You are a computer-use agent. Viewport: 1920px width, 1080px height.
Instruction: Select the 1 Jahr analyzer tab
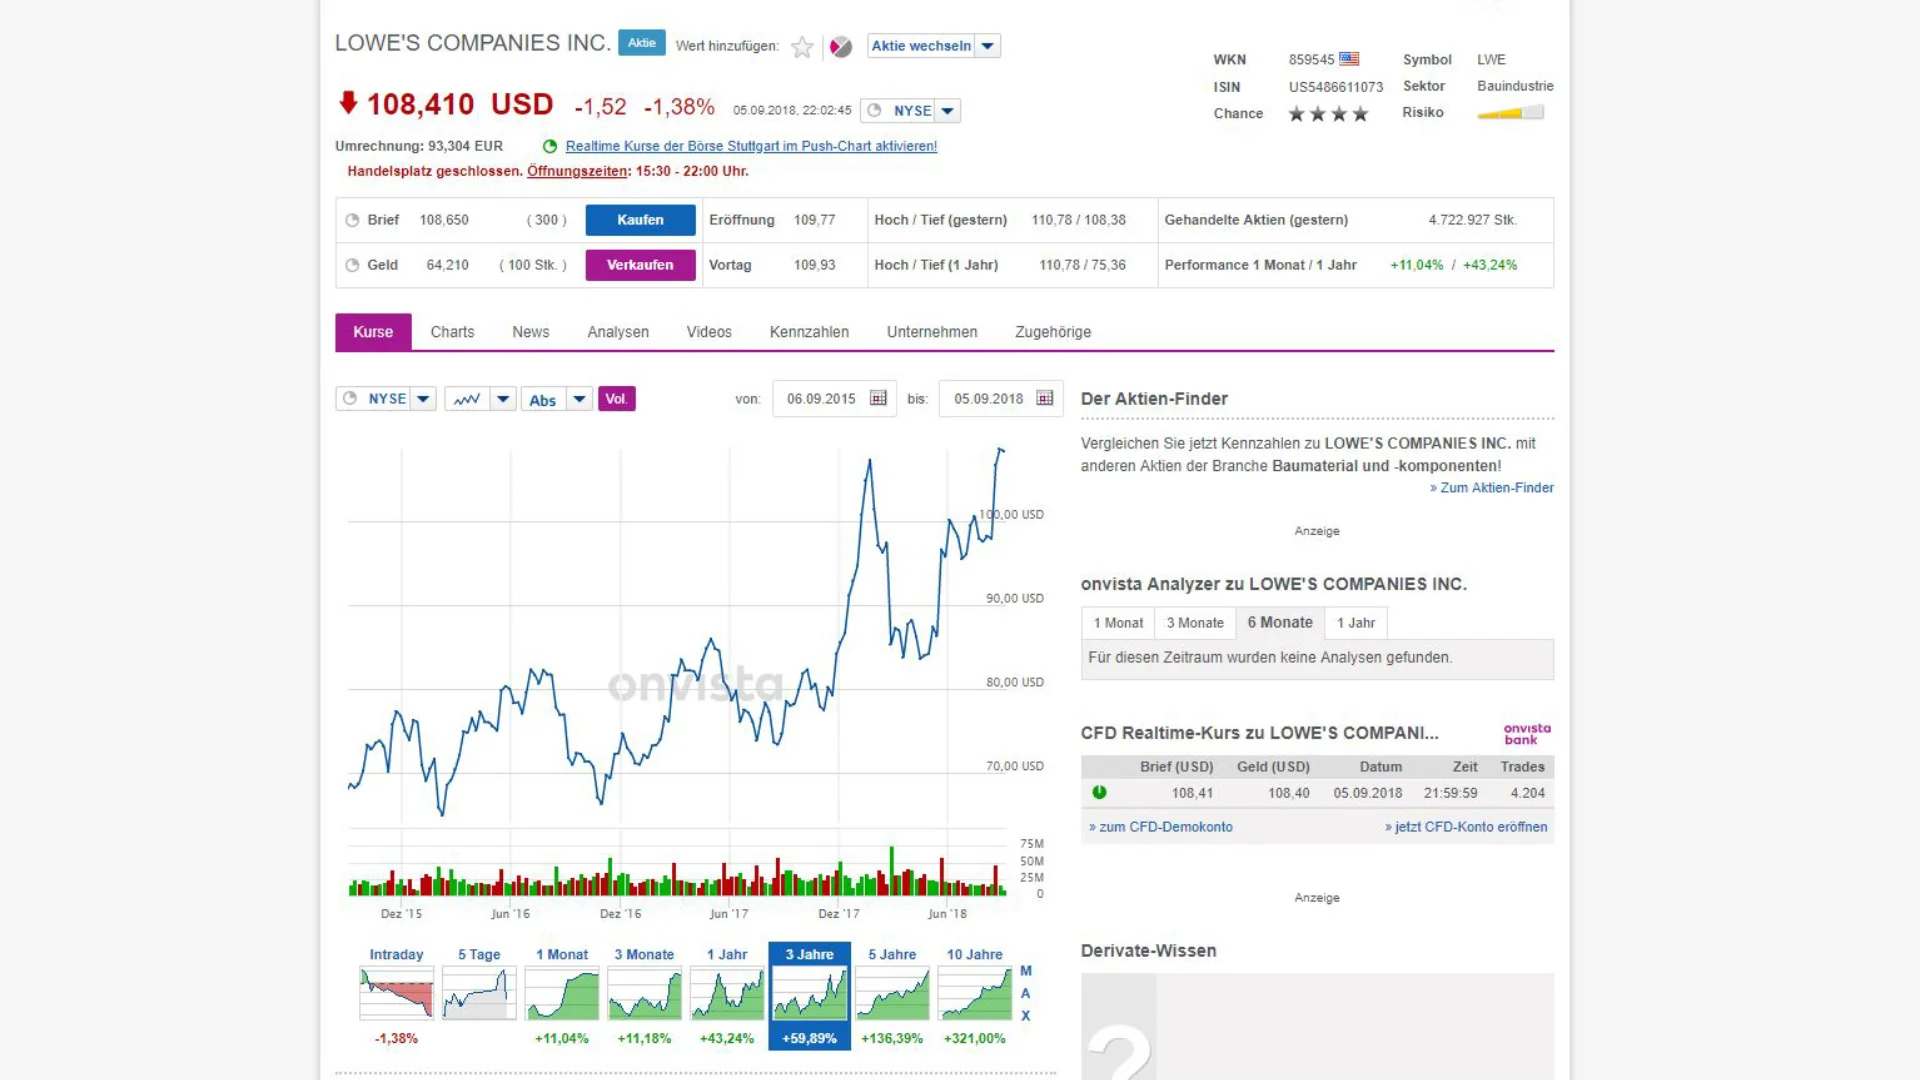(x=1356, y=623)
